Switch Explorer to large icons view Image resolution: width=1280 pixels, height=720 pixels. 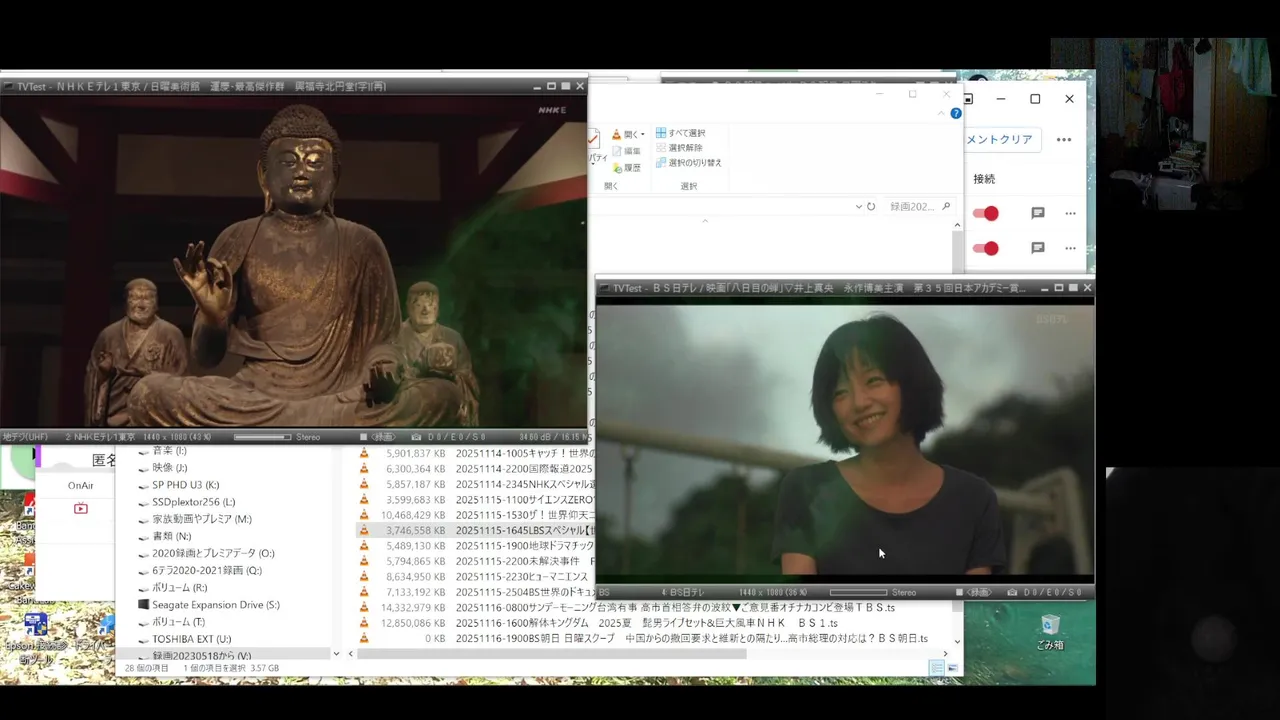point(952,668)
